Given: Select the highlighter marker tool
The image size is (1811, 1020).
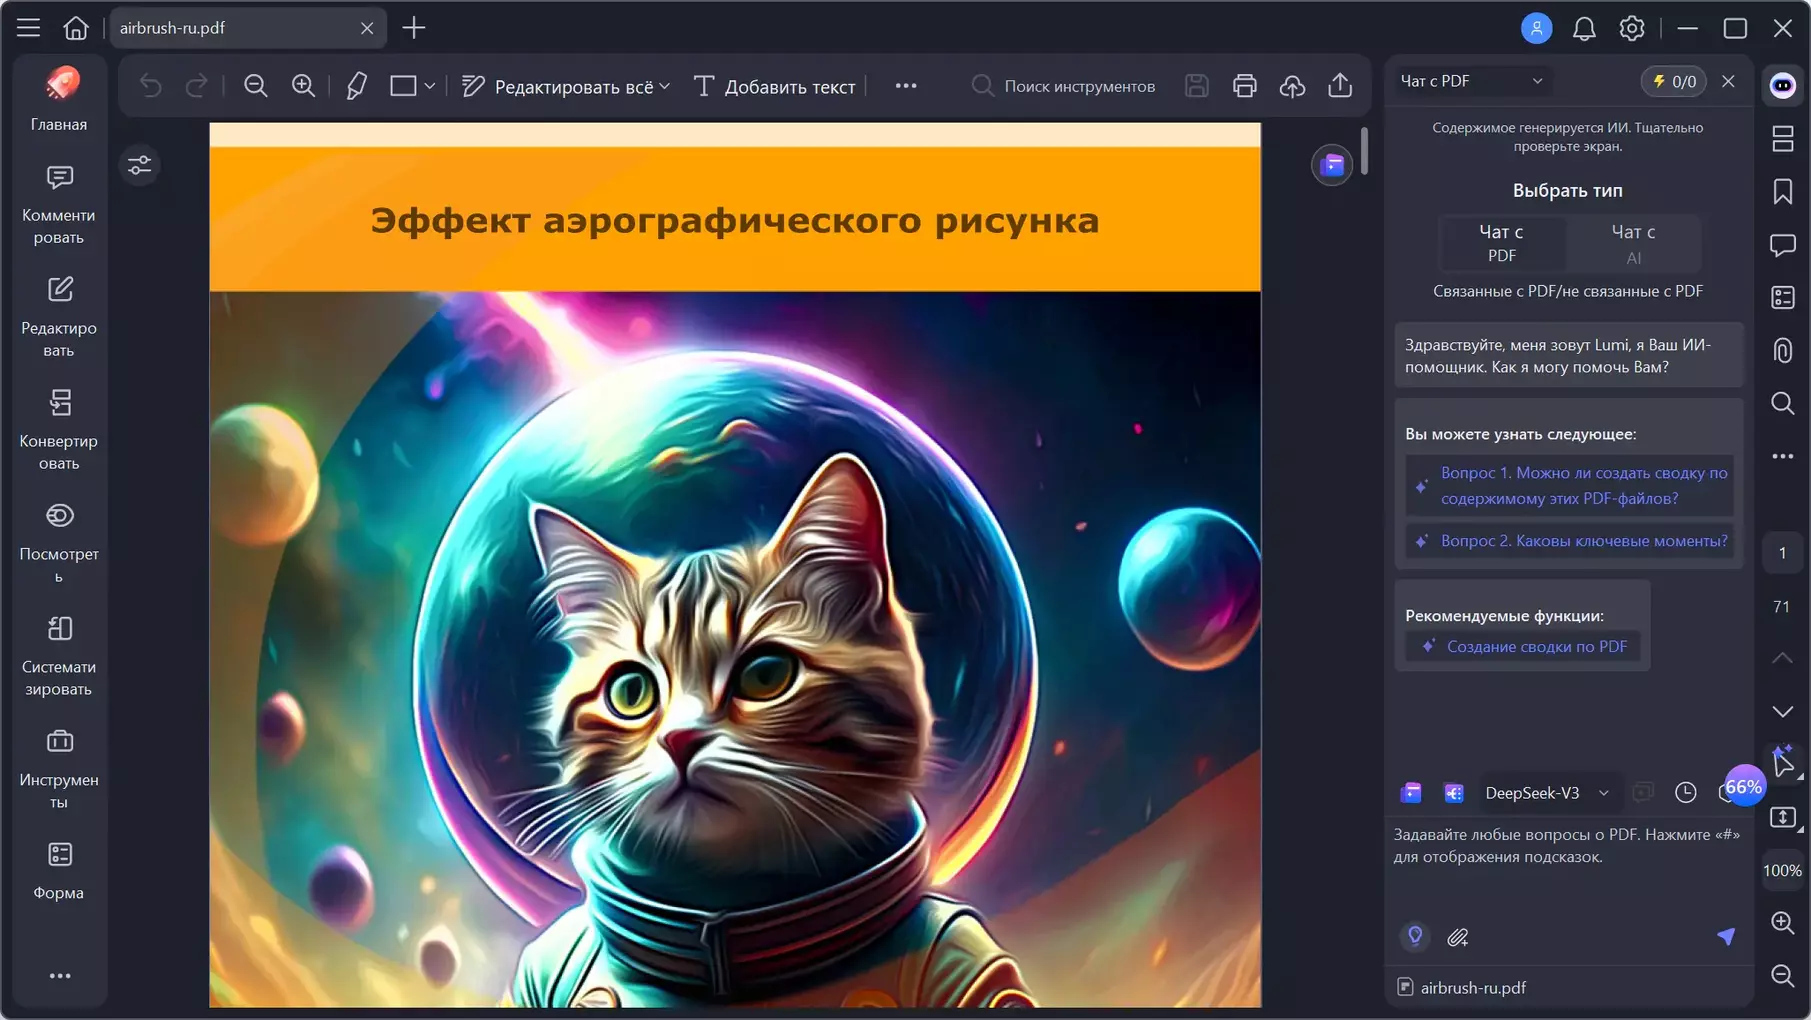Looking at the screenshot, I should tap(356, 86).
